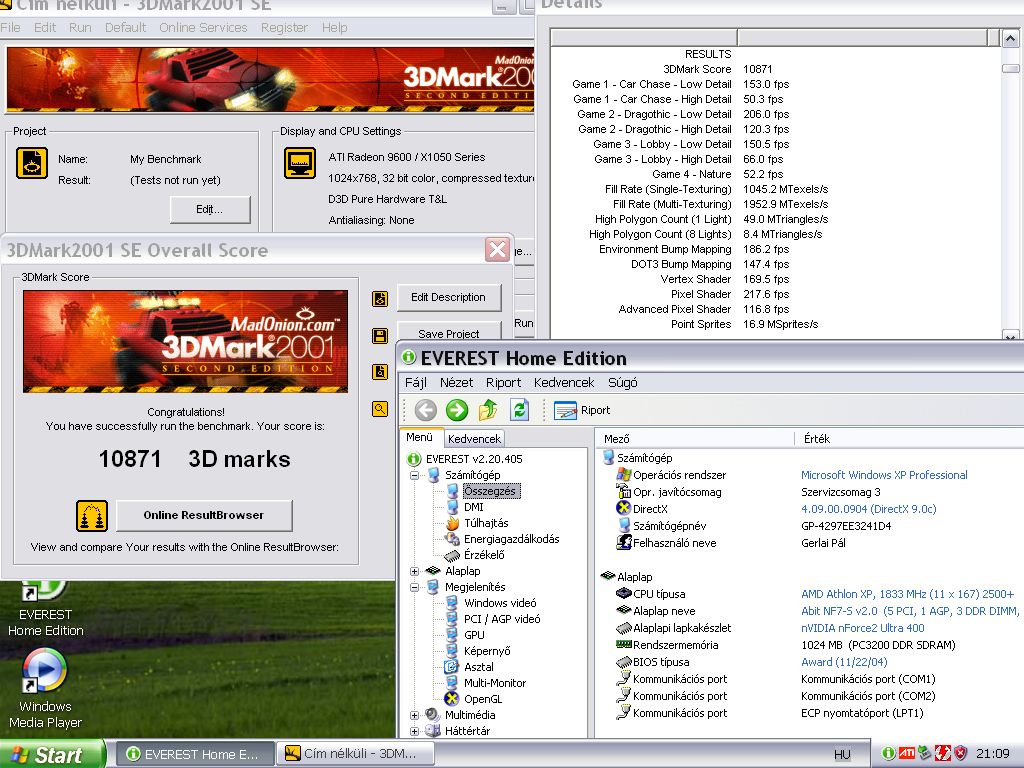Open EVEREST Home Edition desktop shortcut
This screenshot has width=1024, height=768.
pyautogui.click(x=45, y=609)
